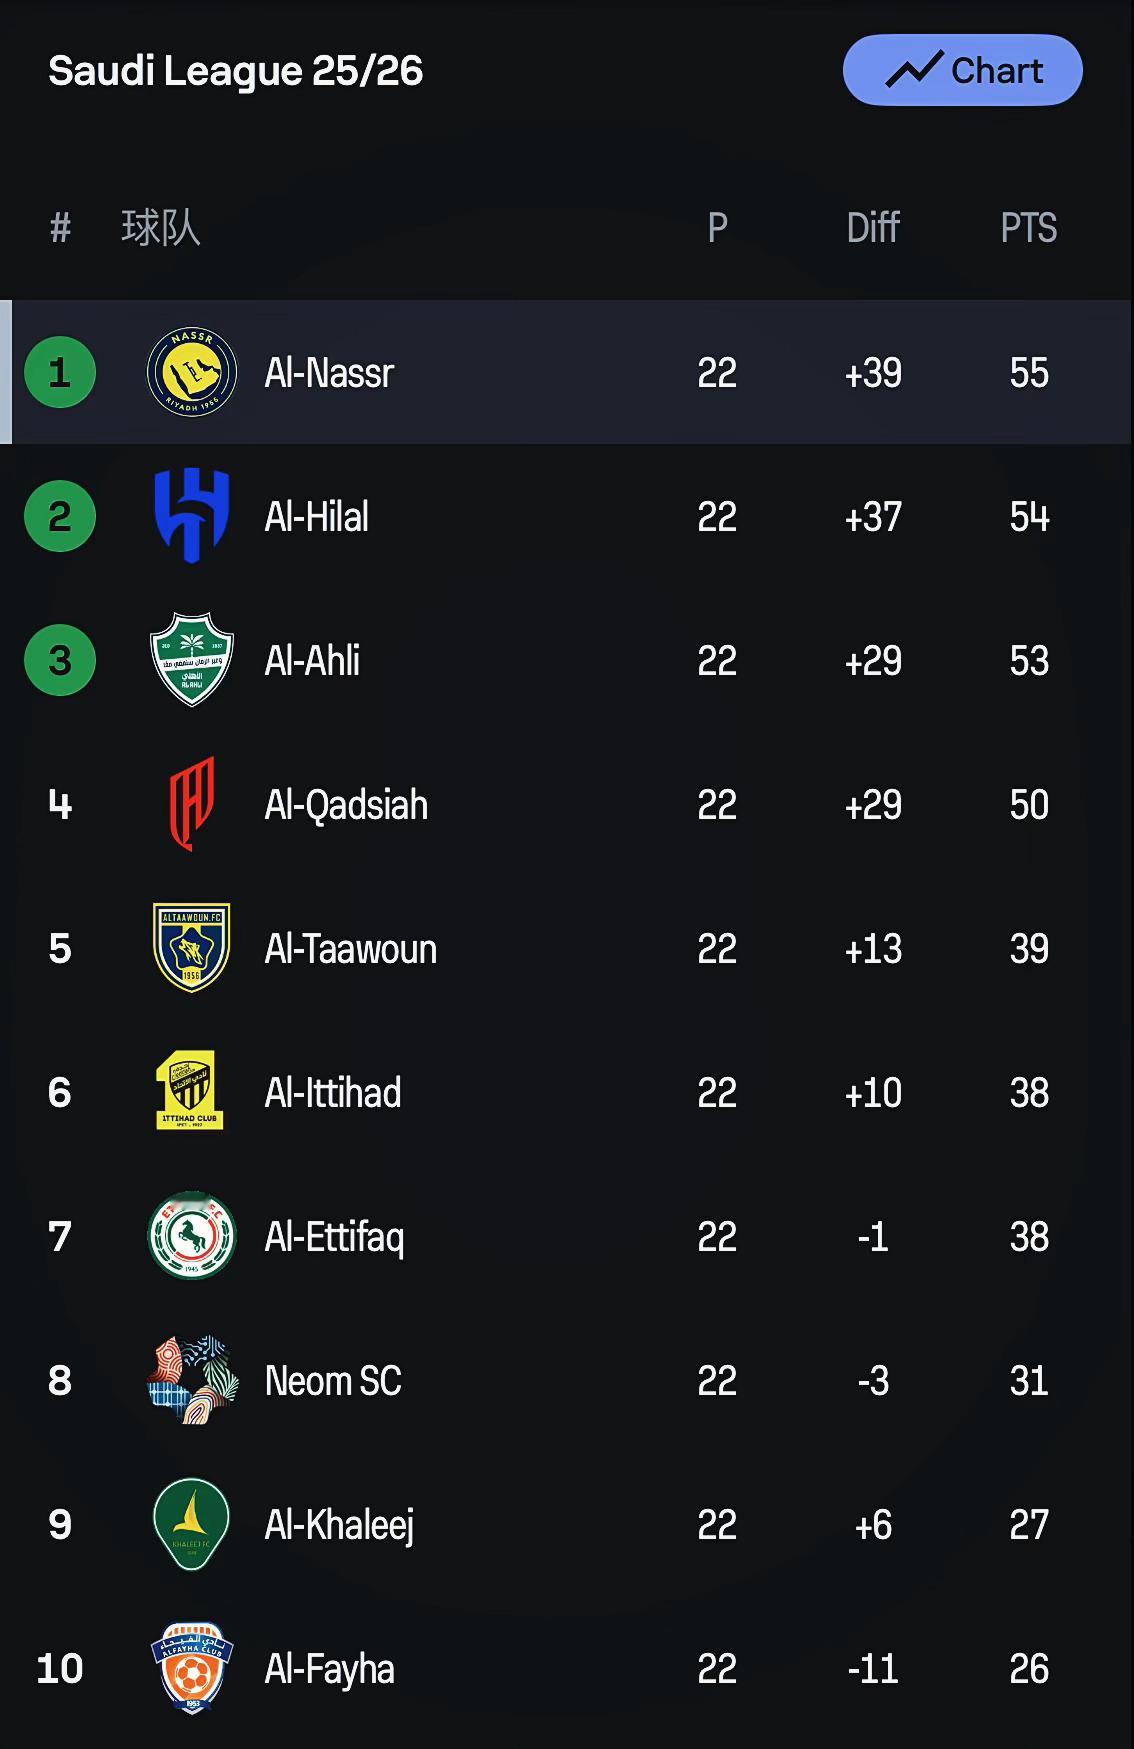Click the Al-Ahli green shield crest
1134x1749 pixels.
[x=192, y=660]
